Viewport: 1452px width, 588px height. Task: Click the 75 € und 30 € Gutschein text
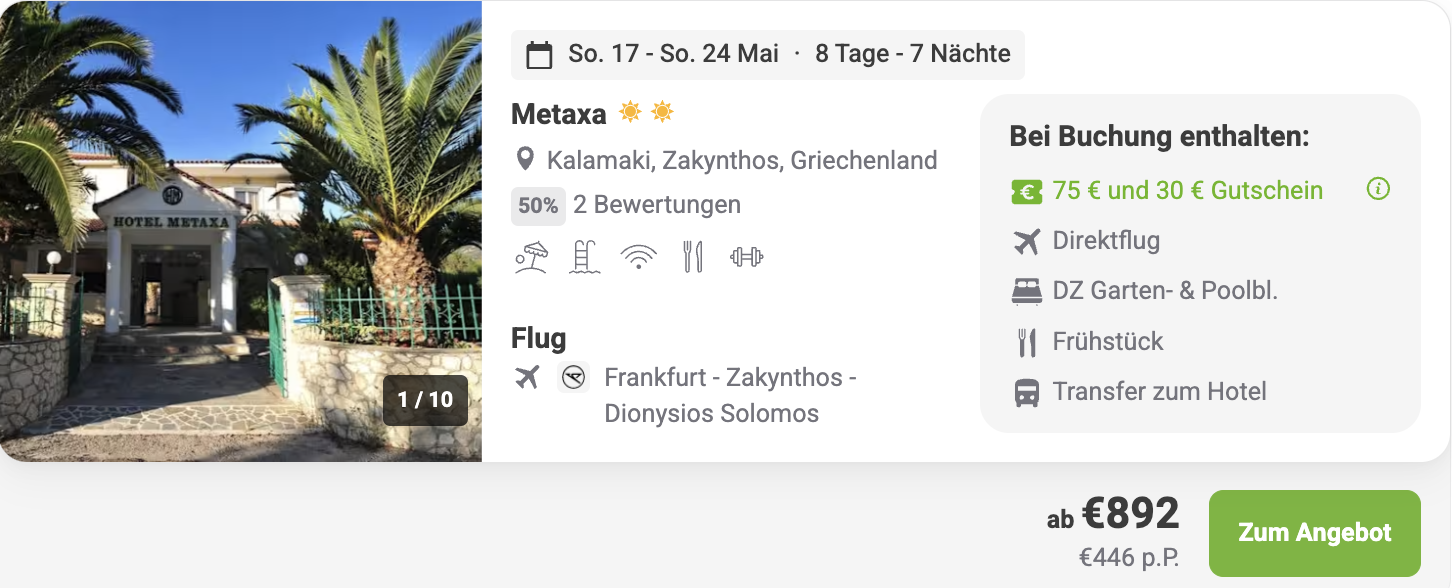click(x=1187, y=190)
